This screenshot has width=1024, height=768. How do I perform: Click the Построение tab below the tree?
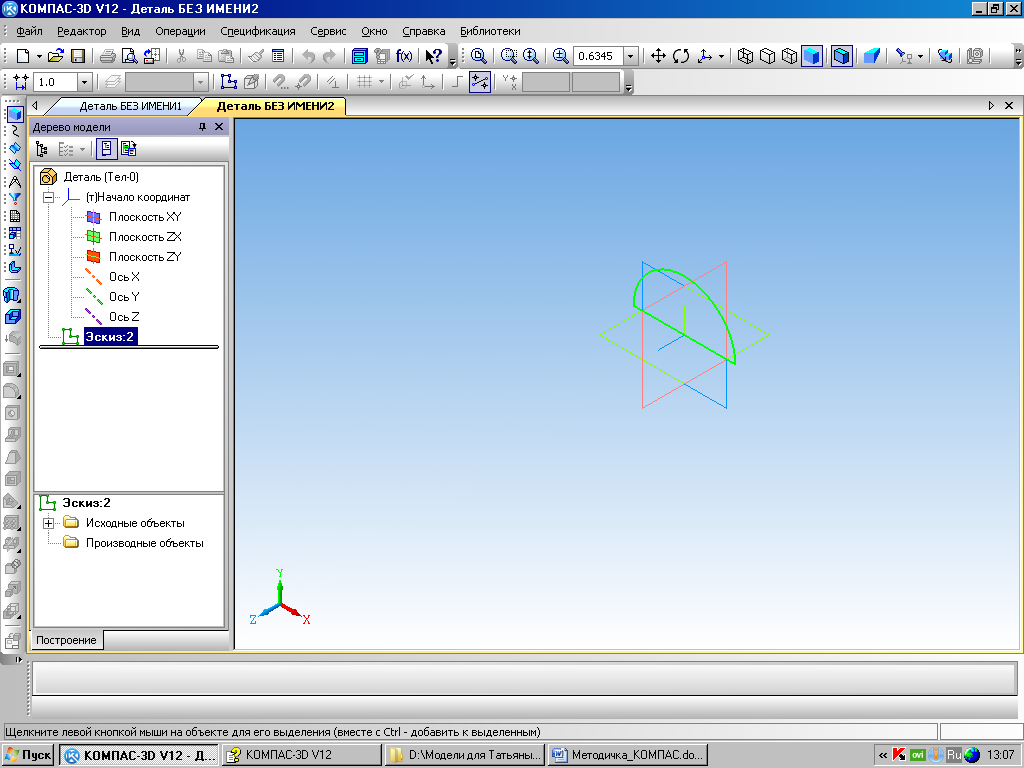coord(68,640)
